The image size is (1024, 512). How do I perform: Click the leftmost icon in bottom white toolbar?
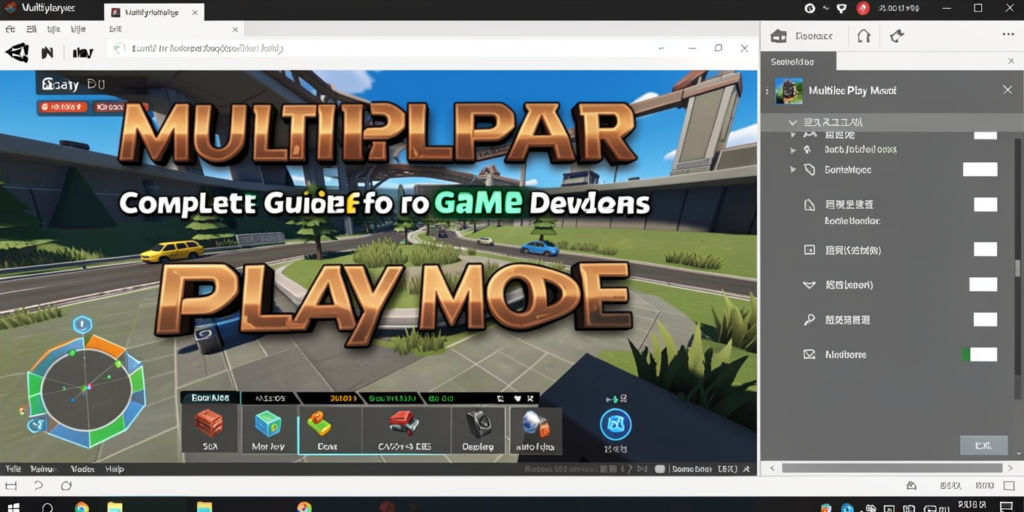10,486
